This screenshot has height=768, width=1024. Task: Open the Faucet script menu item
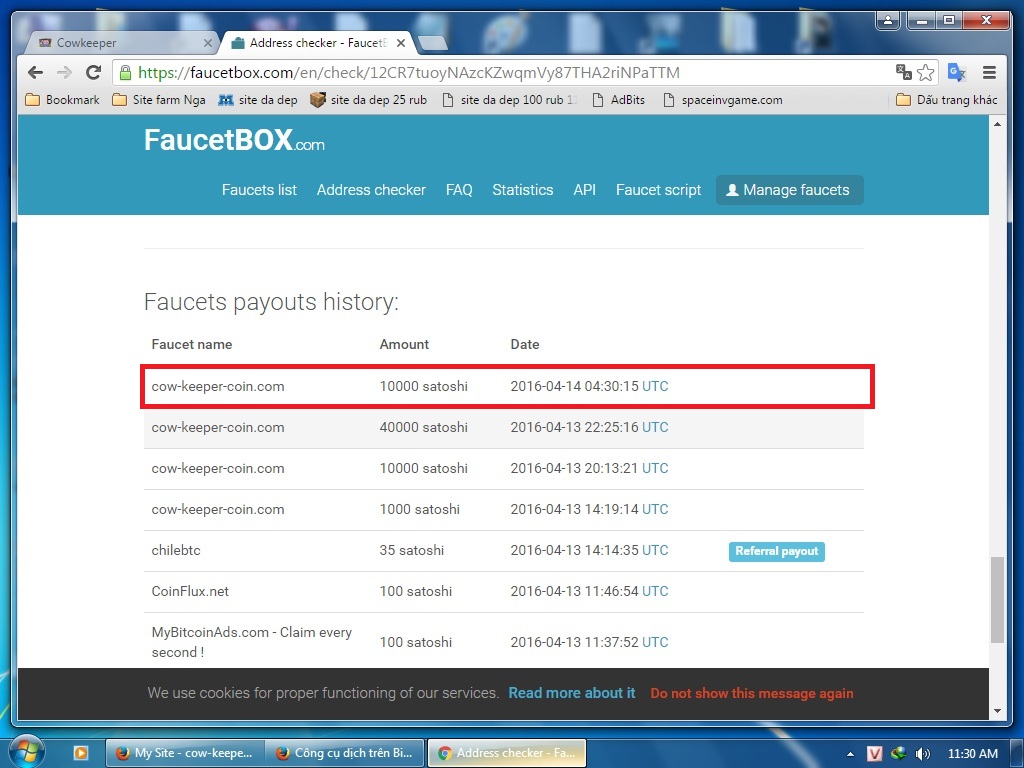click(x=658, y=190)
